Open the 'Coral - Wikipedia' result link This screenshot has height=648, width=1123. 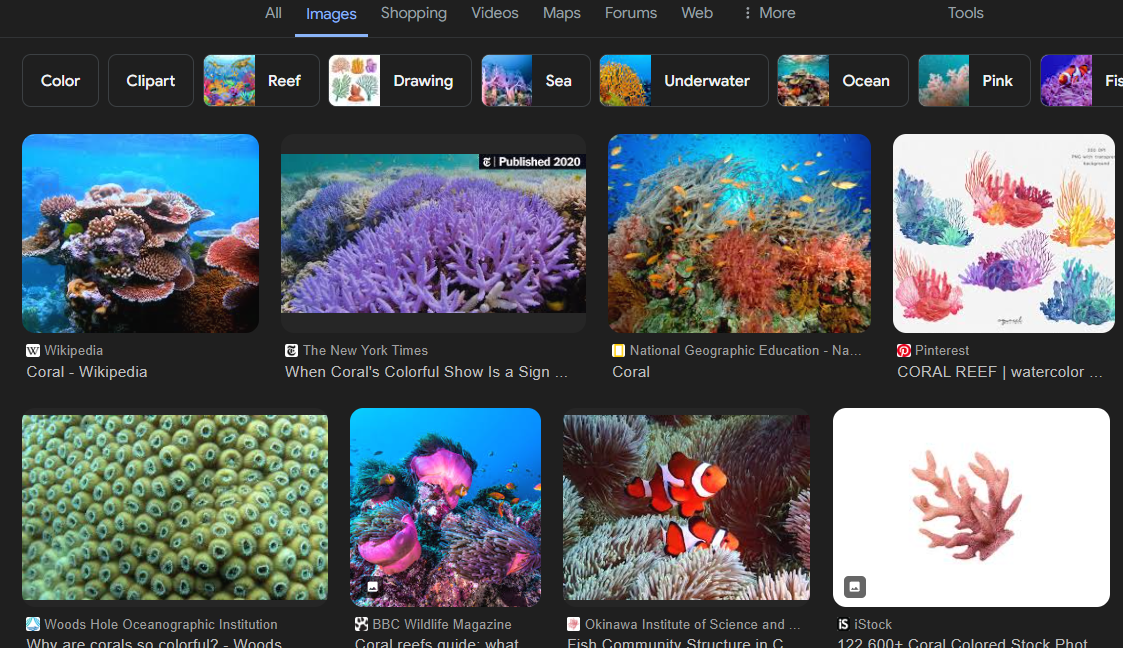(x=87, y=372)
